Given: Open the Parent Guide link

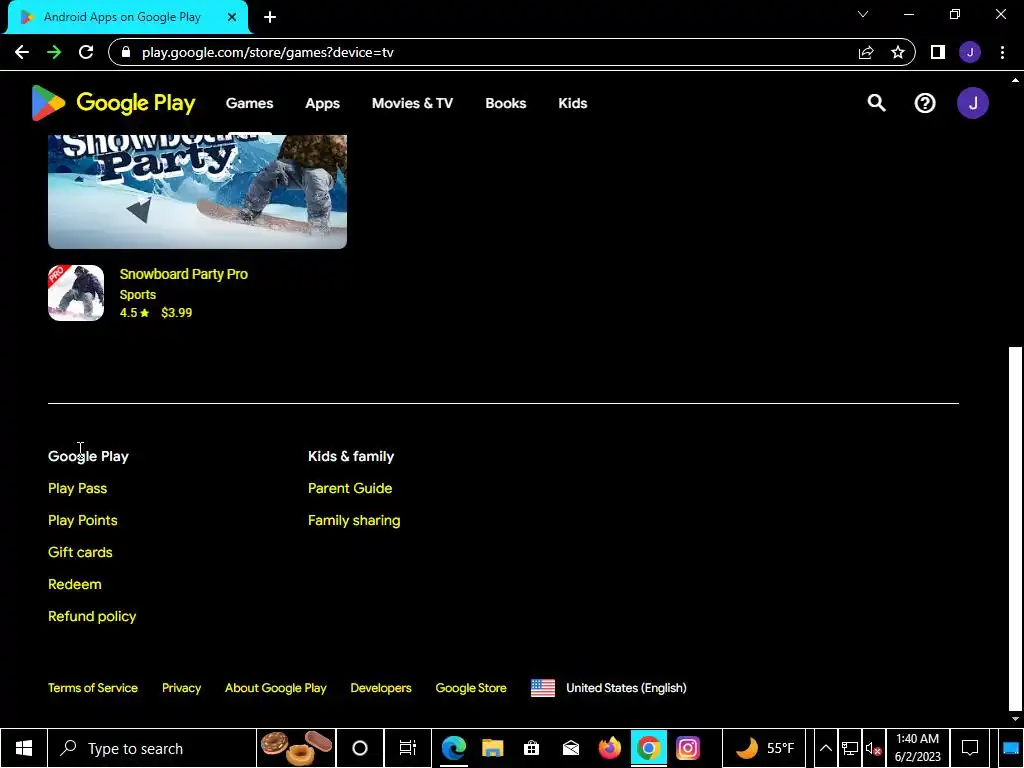Looking at the screenshot, I should click(x=350, y=488).
